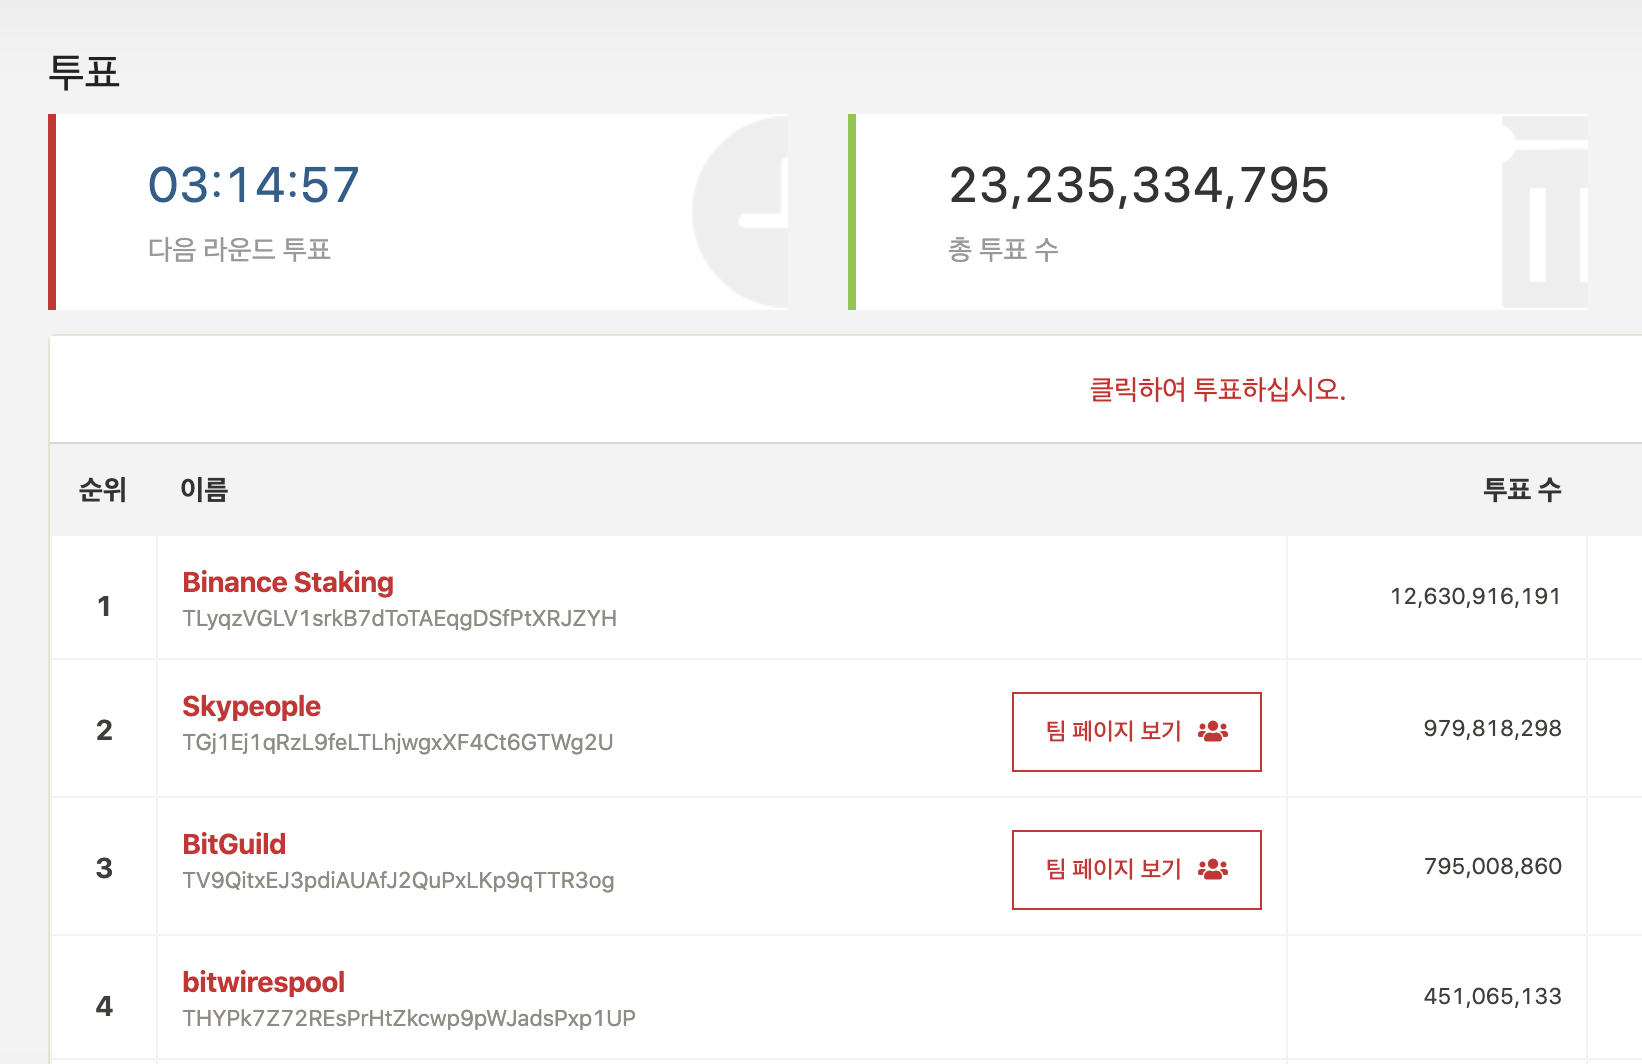Open the Skypeople candidate link
This screenshot has width=1642, height=1064.
251,706
